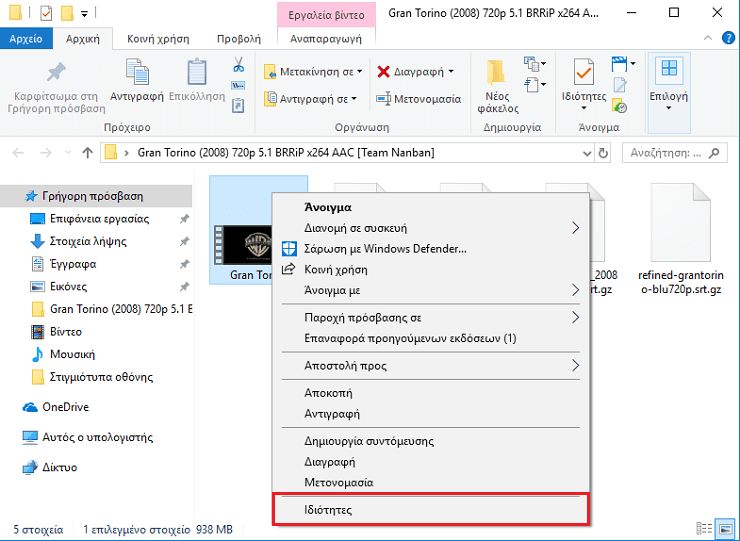The height and width of the screenshot is (541, 740).
Task: Select Αυτός ο υπολογιστής in navigation pane
Action: (96, 438)
